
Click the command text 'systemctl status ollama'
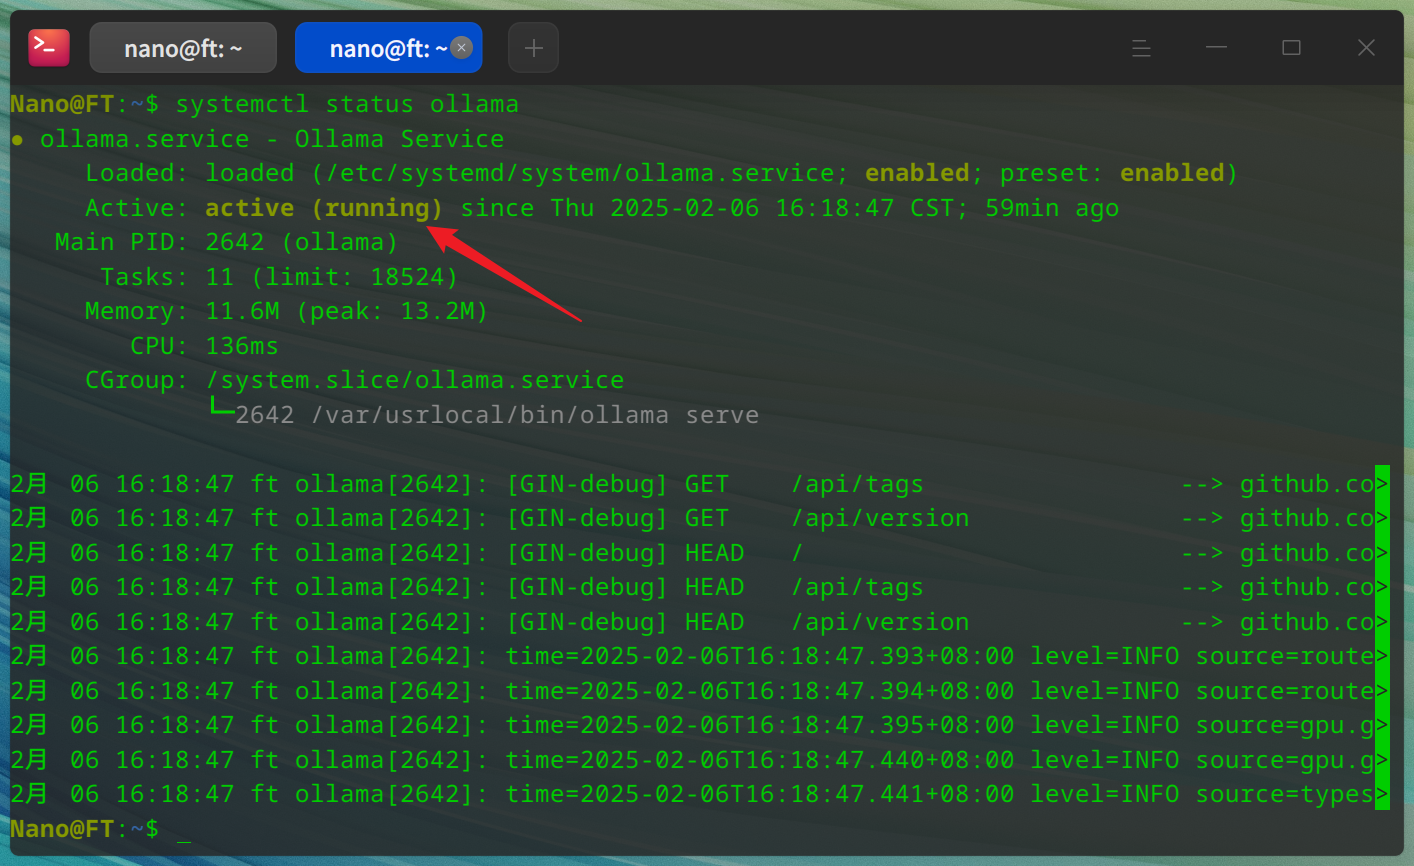(x=347, y=104)
